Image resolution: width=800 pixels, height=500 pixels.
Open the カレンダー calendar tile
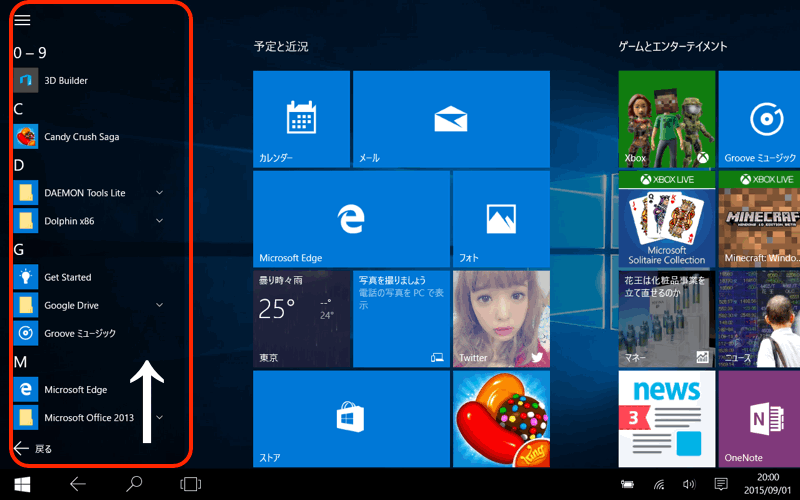[x=300, y=118]
